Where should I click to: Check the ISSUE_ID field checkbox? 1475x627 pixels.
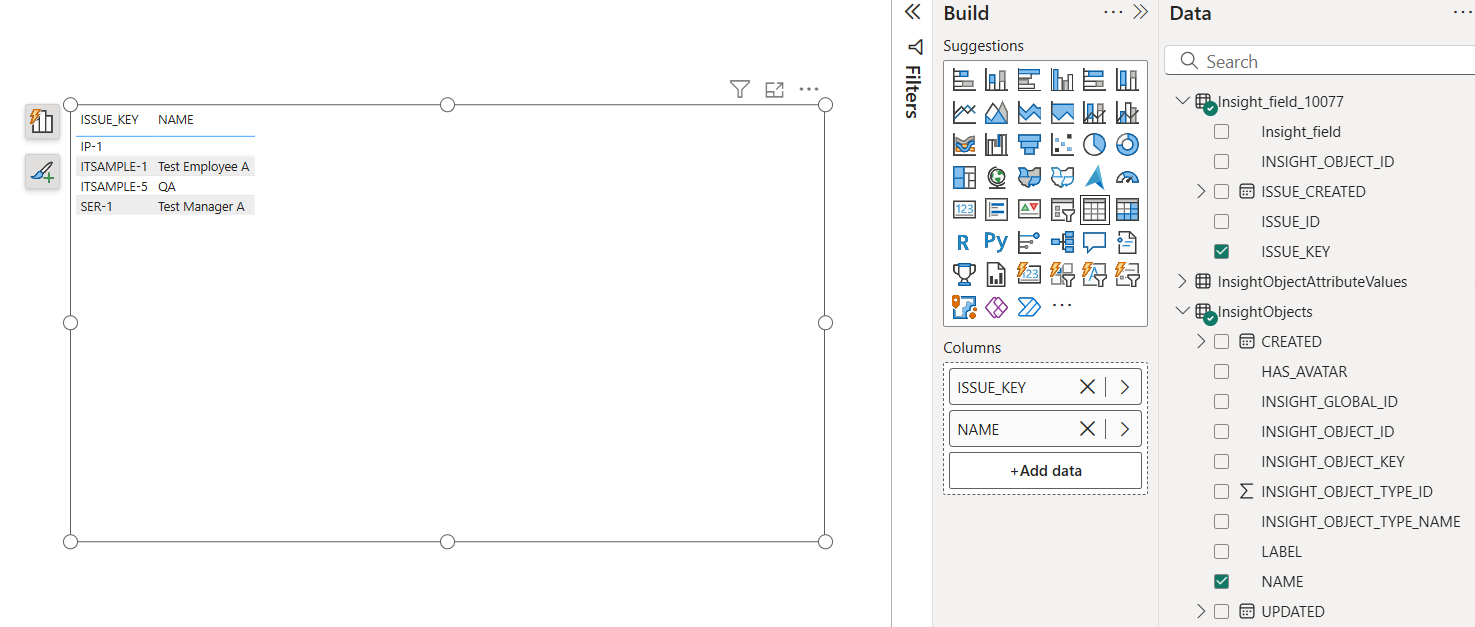1221,222
